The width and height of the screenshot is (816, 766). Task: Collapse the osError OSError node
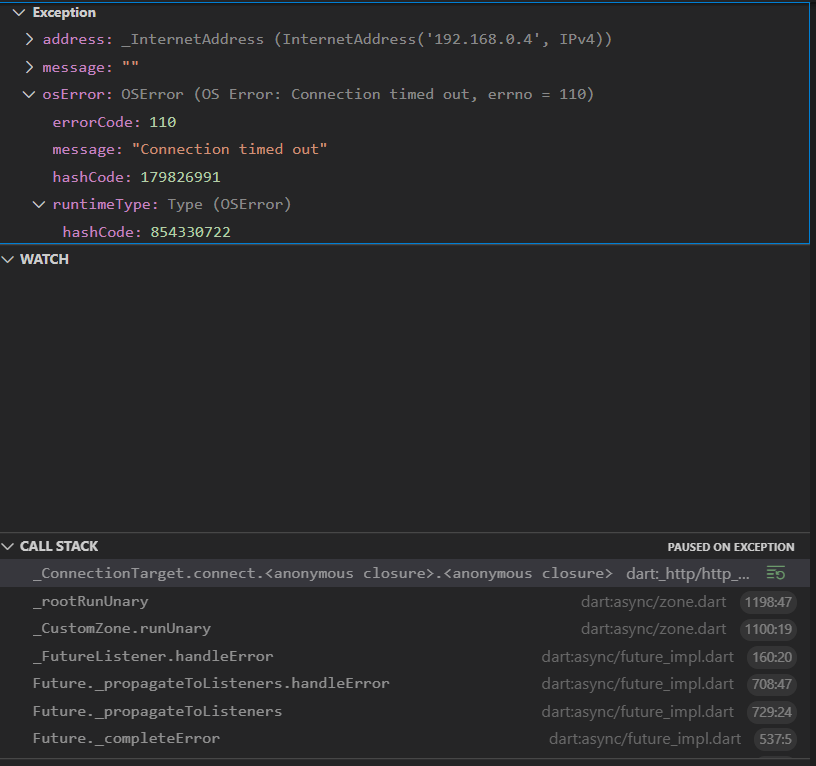29,94
